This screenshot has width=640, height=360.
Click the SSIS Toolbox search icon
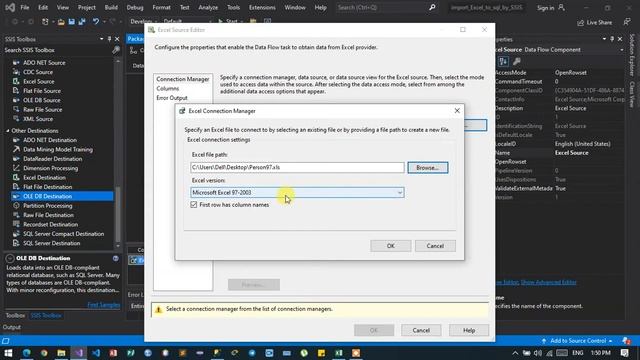point(116,50)
